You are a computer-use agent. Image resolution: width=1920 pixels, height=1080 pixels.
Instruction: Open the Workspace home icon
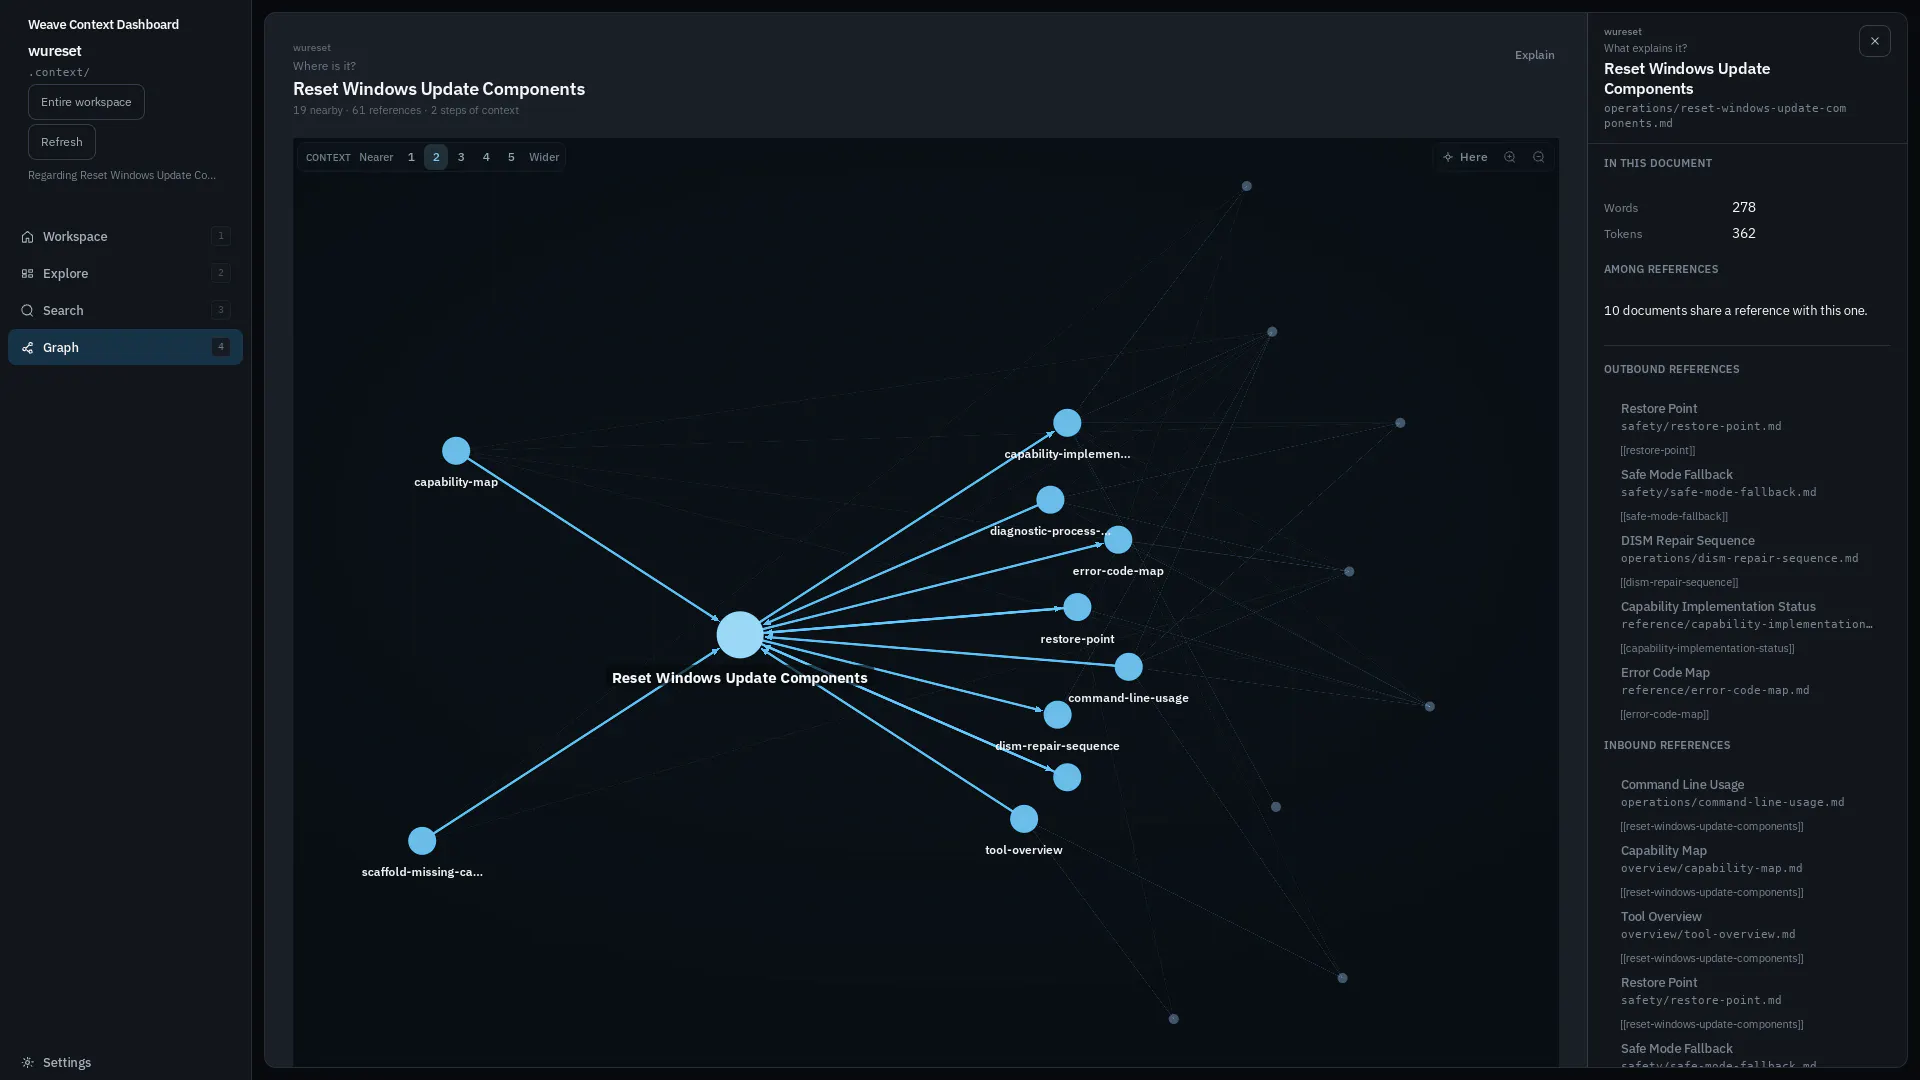tap(27, 237)
